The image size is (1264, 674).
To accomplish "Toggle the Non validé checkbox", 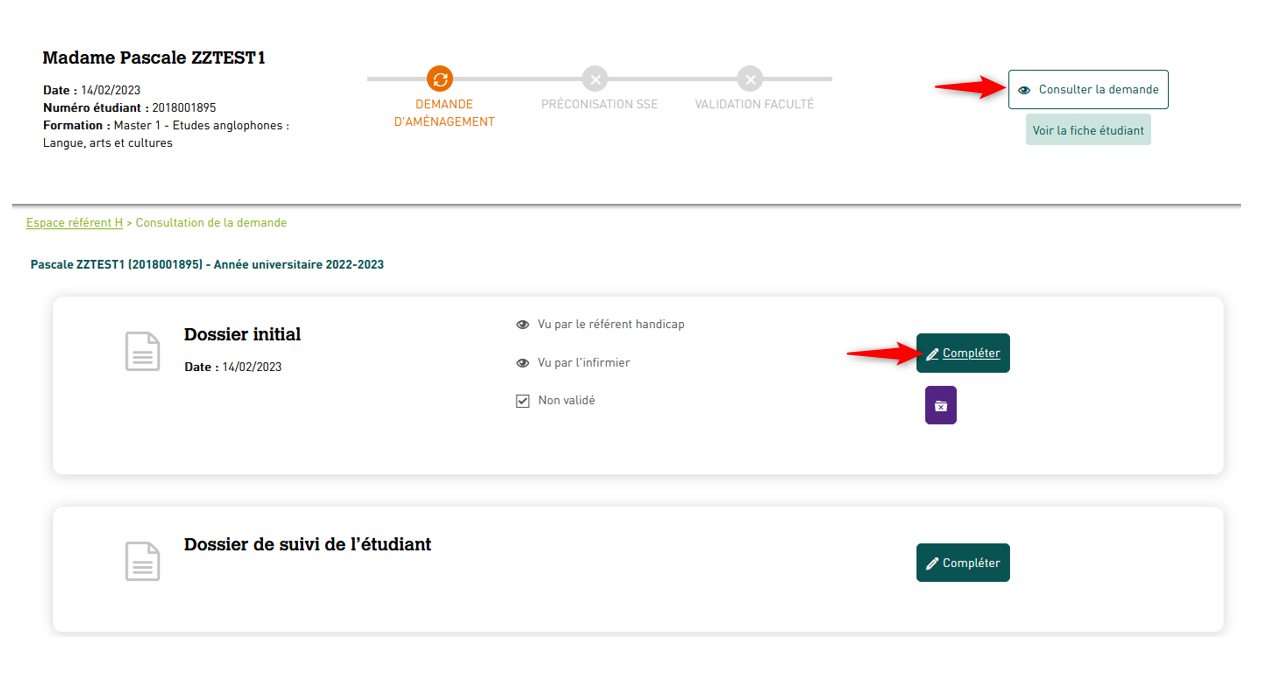I will tap(522, 401).
